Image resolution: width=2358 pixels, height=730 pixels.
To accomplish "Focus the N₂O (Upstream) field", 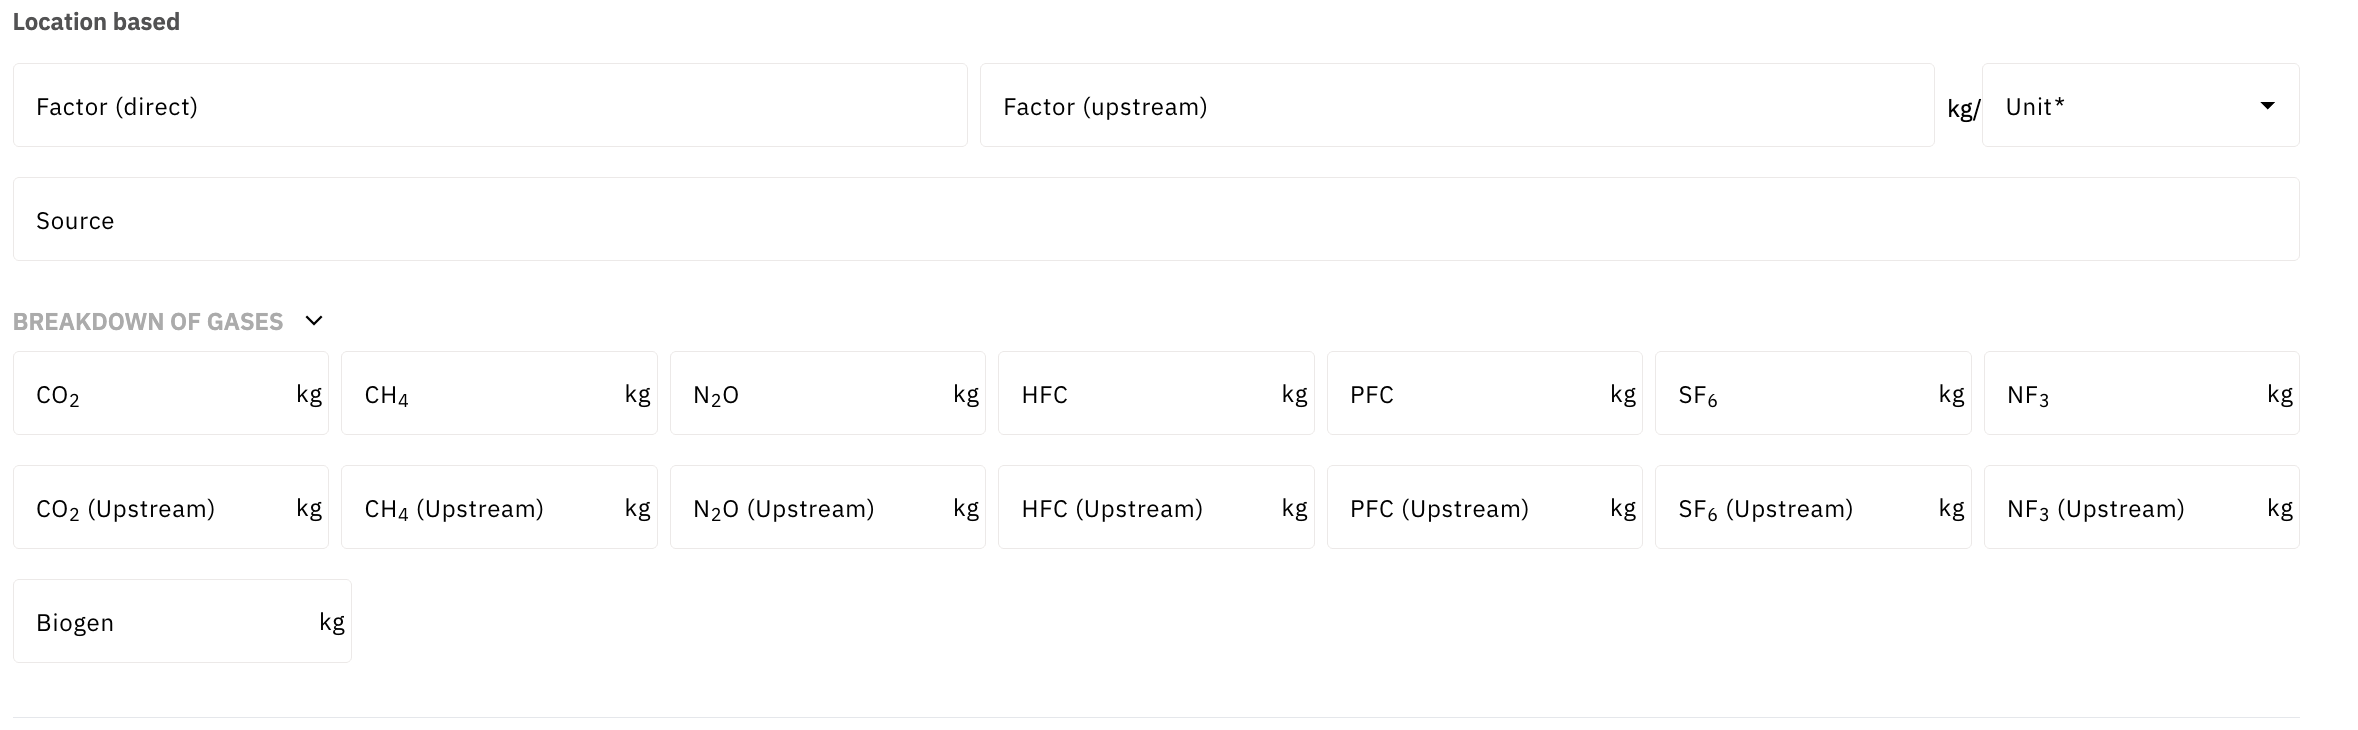I will tap(816, 508).
